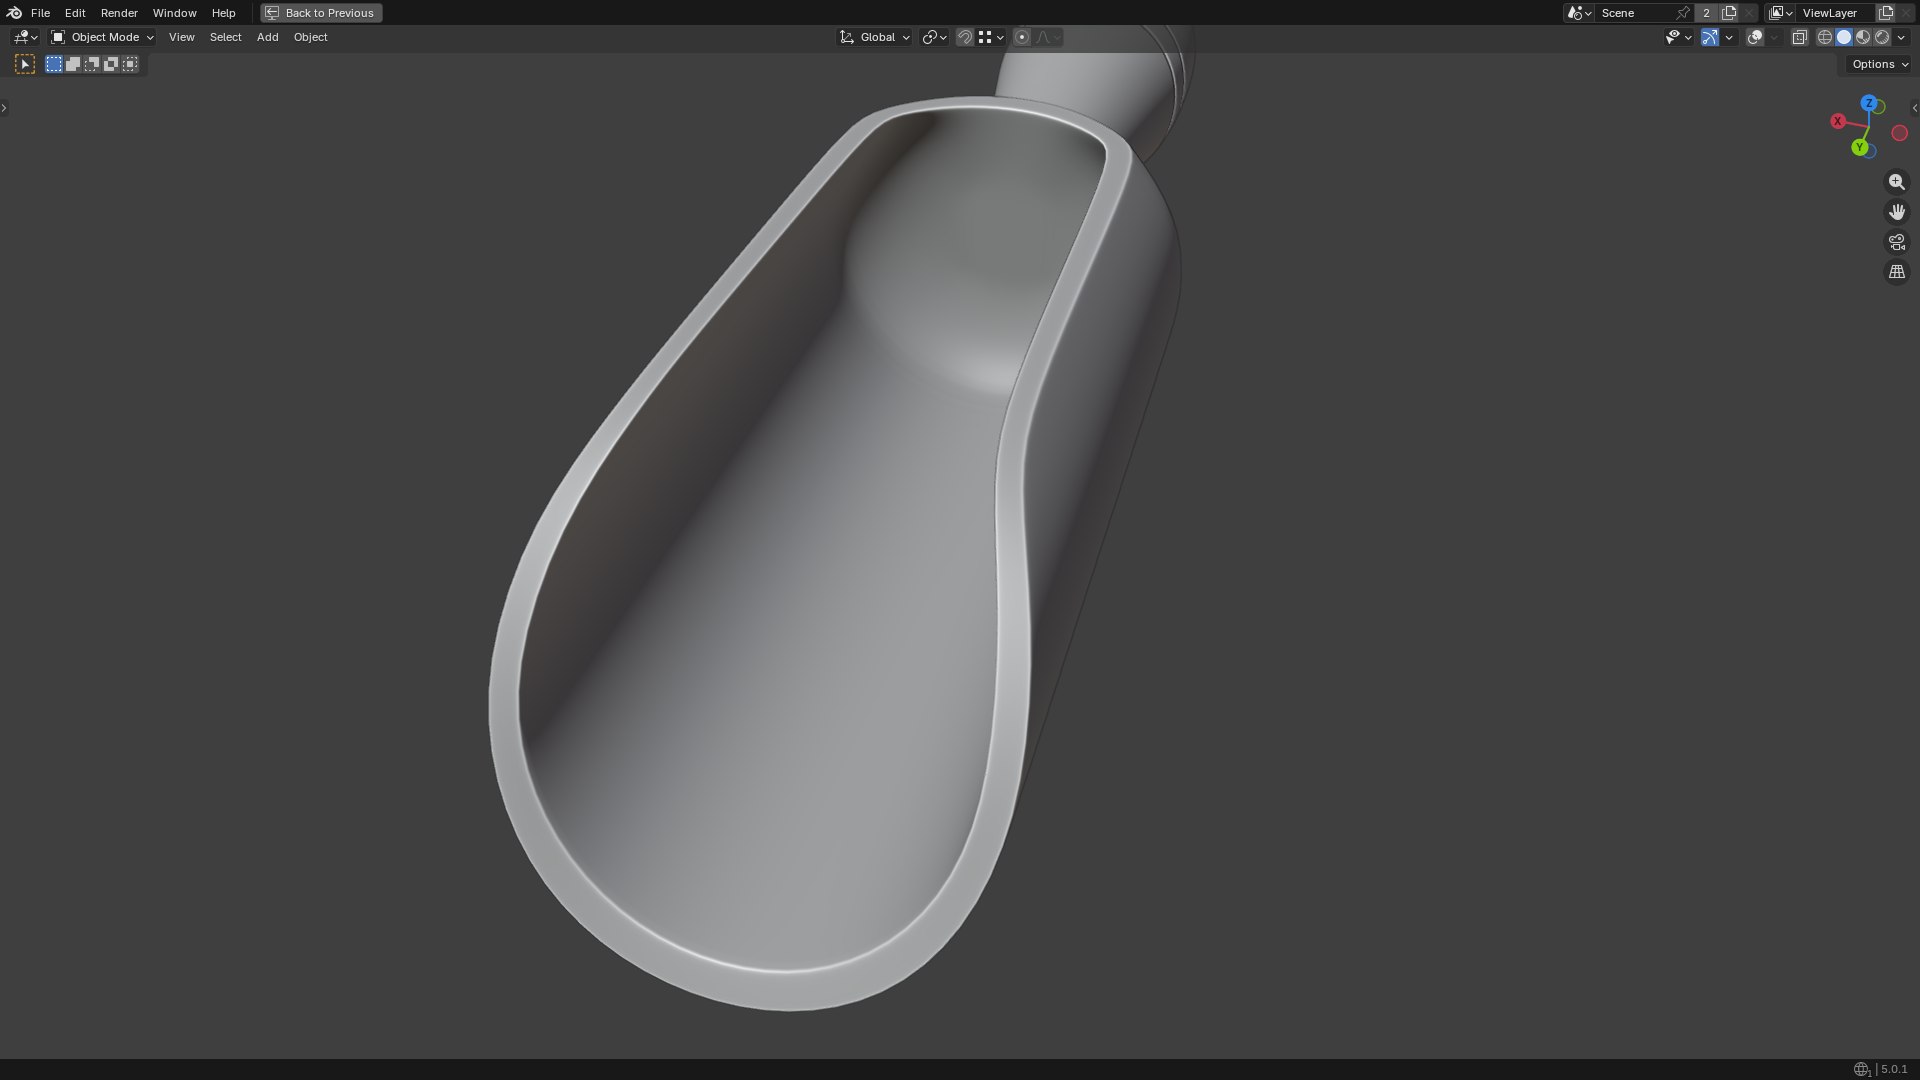
Task: Open the View menu in 3D viewport
Action: [x=181, y=37]
